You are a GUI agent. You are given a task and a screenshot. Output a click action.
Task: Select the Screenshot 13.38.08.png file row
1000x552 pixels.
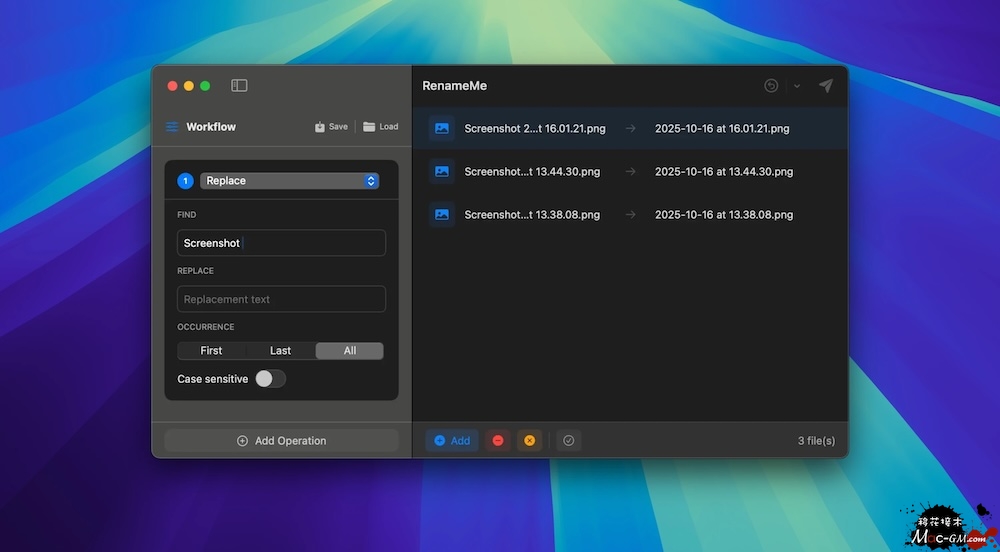(x=630, y=214)
